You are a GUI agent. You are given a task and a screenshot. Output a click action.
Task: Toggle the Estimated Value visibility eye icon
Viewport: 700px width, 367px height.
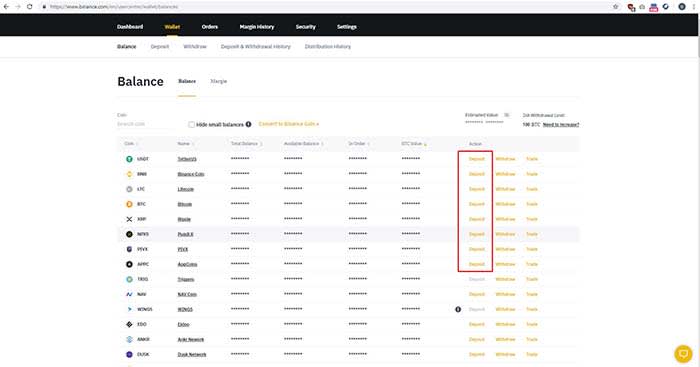tap(507, 115)
